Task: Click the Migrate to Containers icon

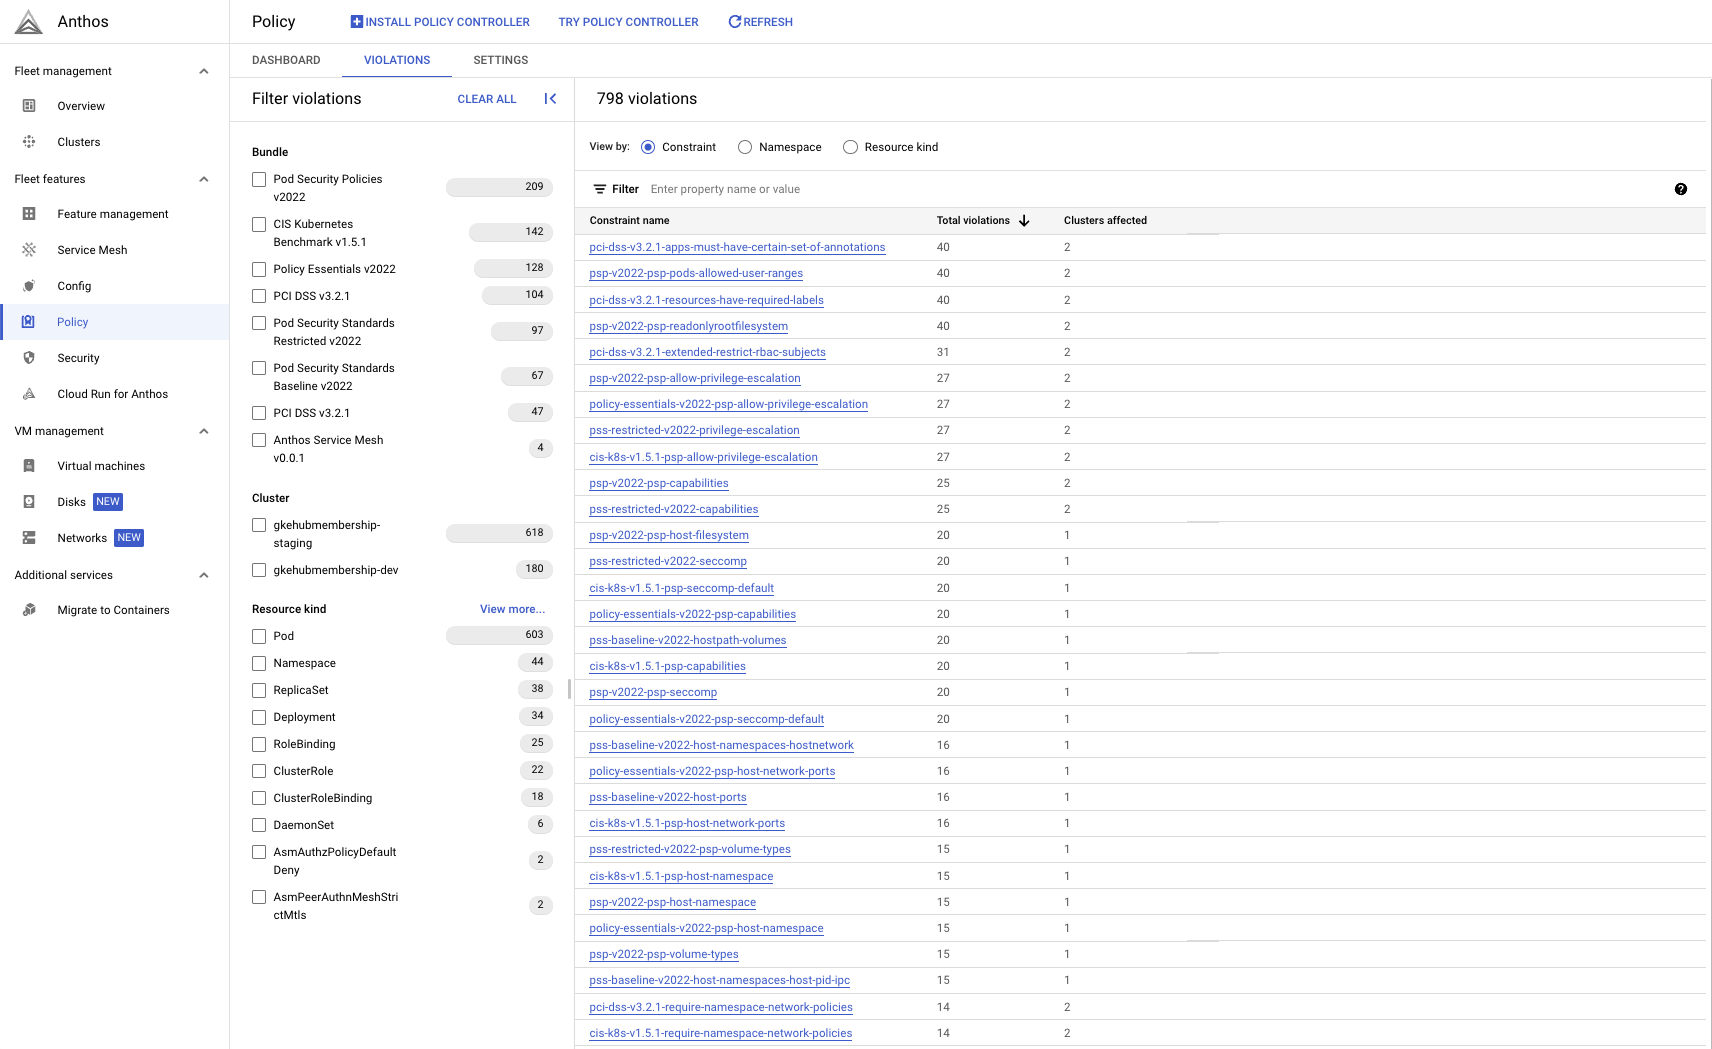Action: click(x=29, y=610)
